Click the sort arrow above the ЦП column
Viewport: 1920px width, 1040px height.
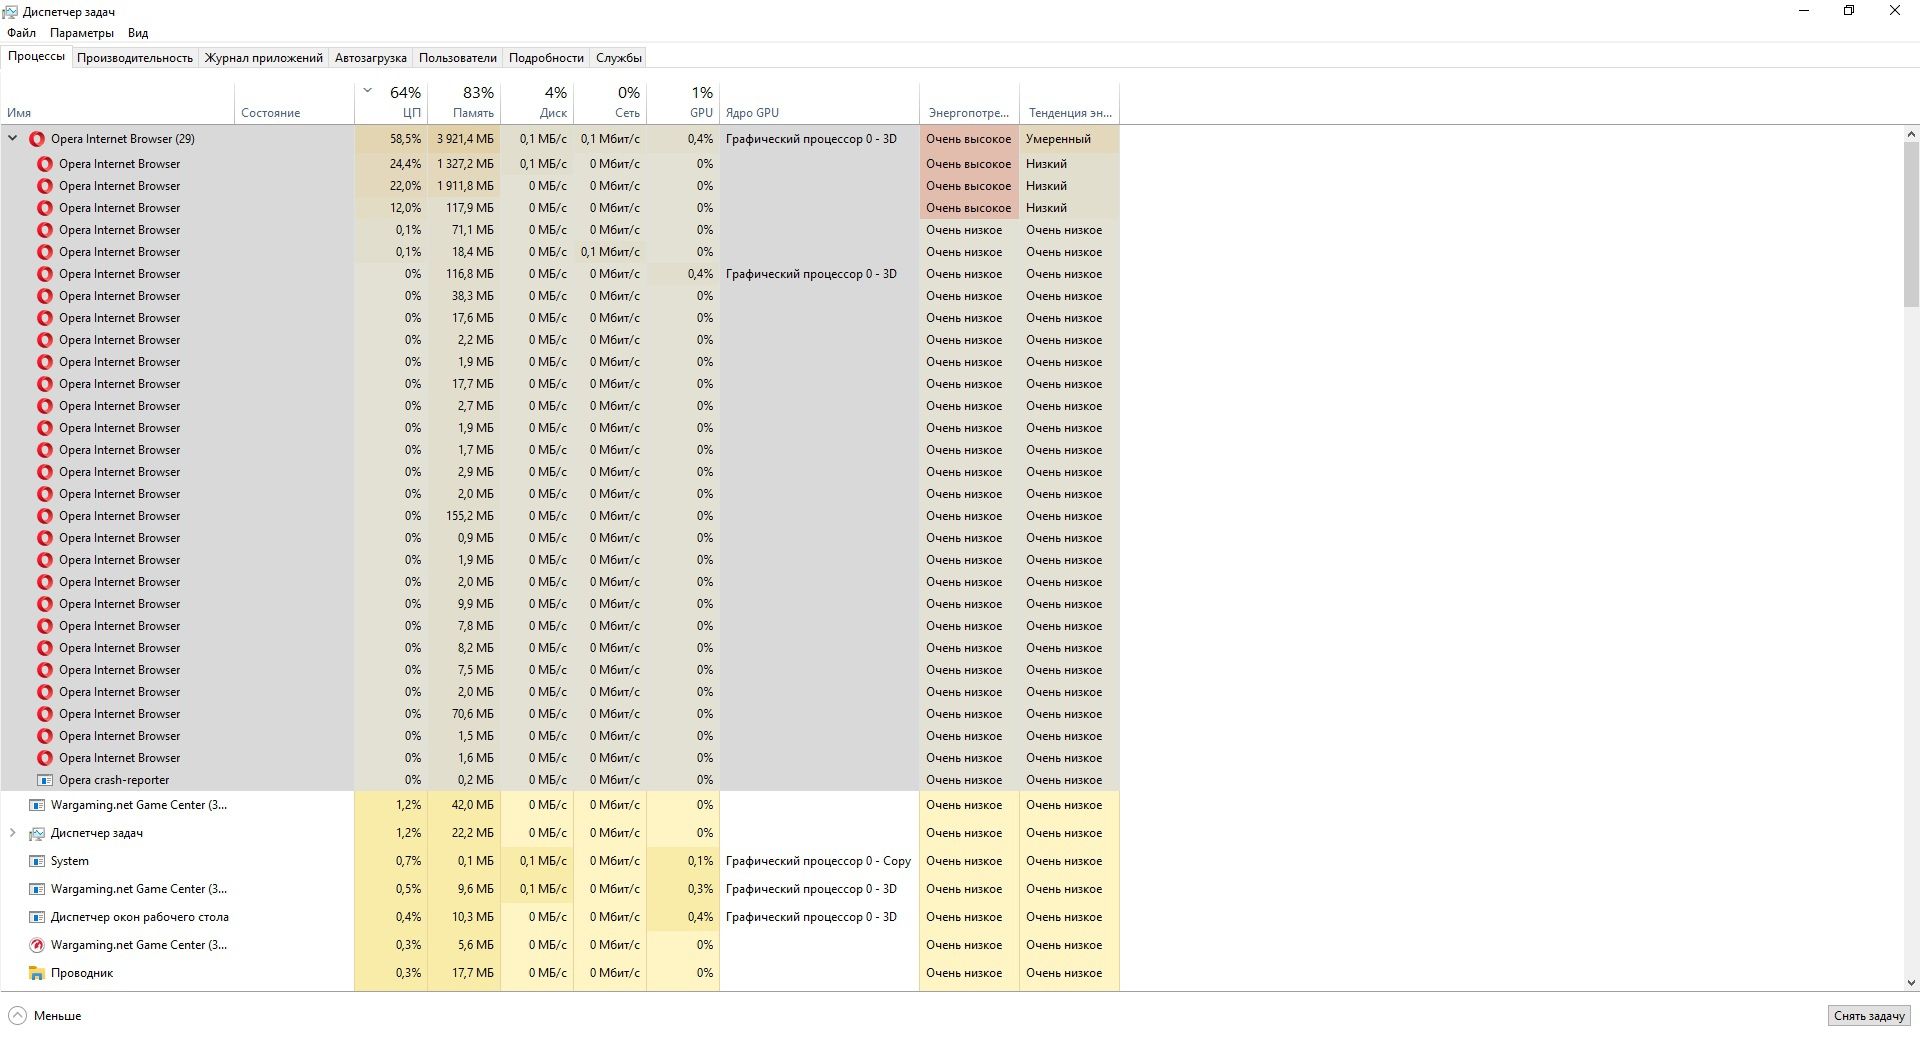[x=368, y=91]
